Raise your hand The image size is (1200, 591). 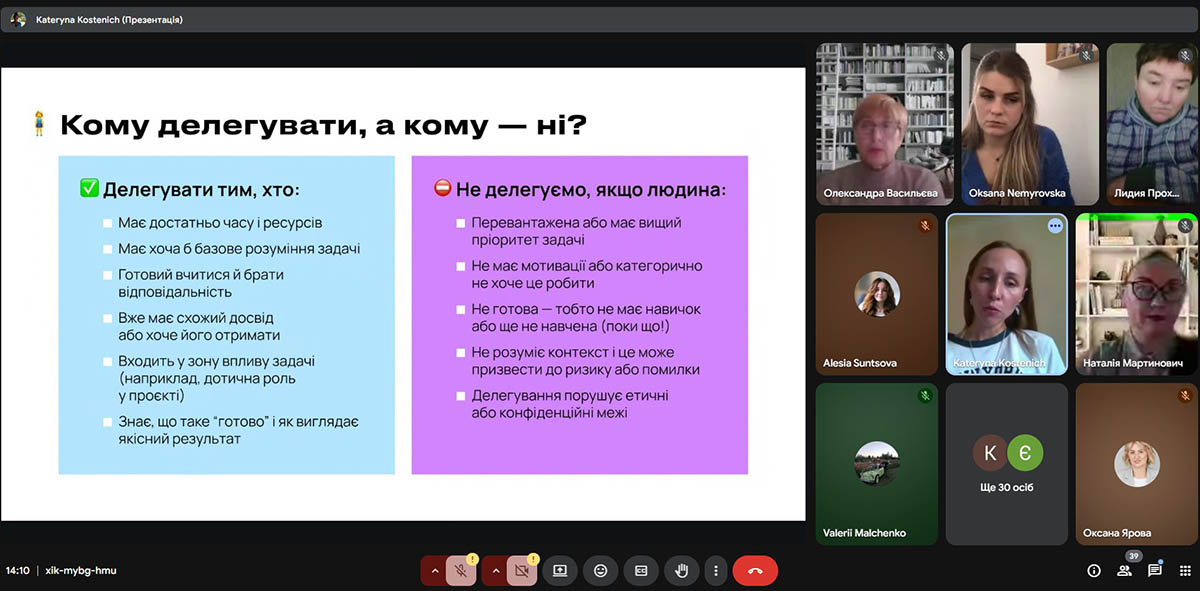coord(682,570)
